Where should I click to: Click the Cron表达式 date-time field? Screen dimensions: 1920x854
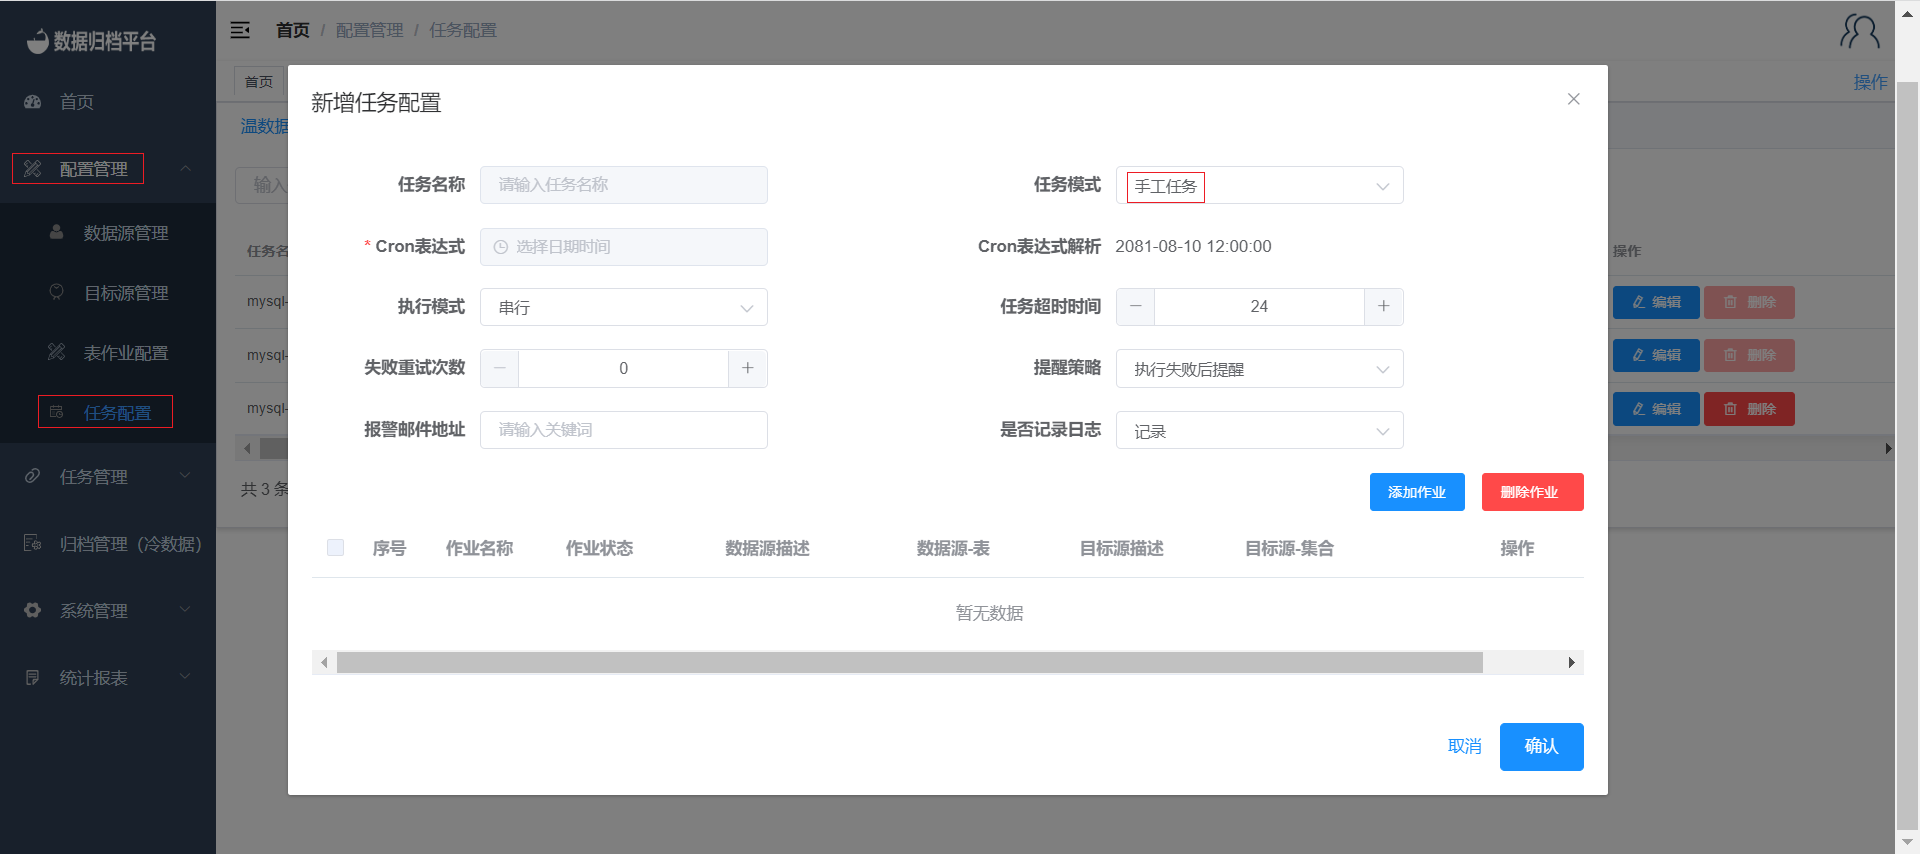(x=624, y=247)
